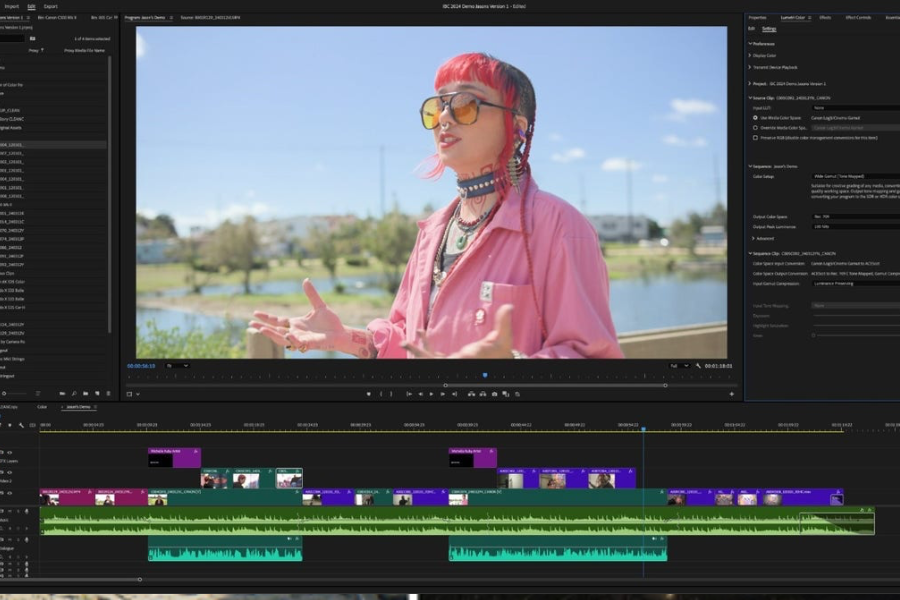Image resolution: width=900 pixels, height=600 pixels.
Task: Open the Effects panel tab
Action: [825, 18]
